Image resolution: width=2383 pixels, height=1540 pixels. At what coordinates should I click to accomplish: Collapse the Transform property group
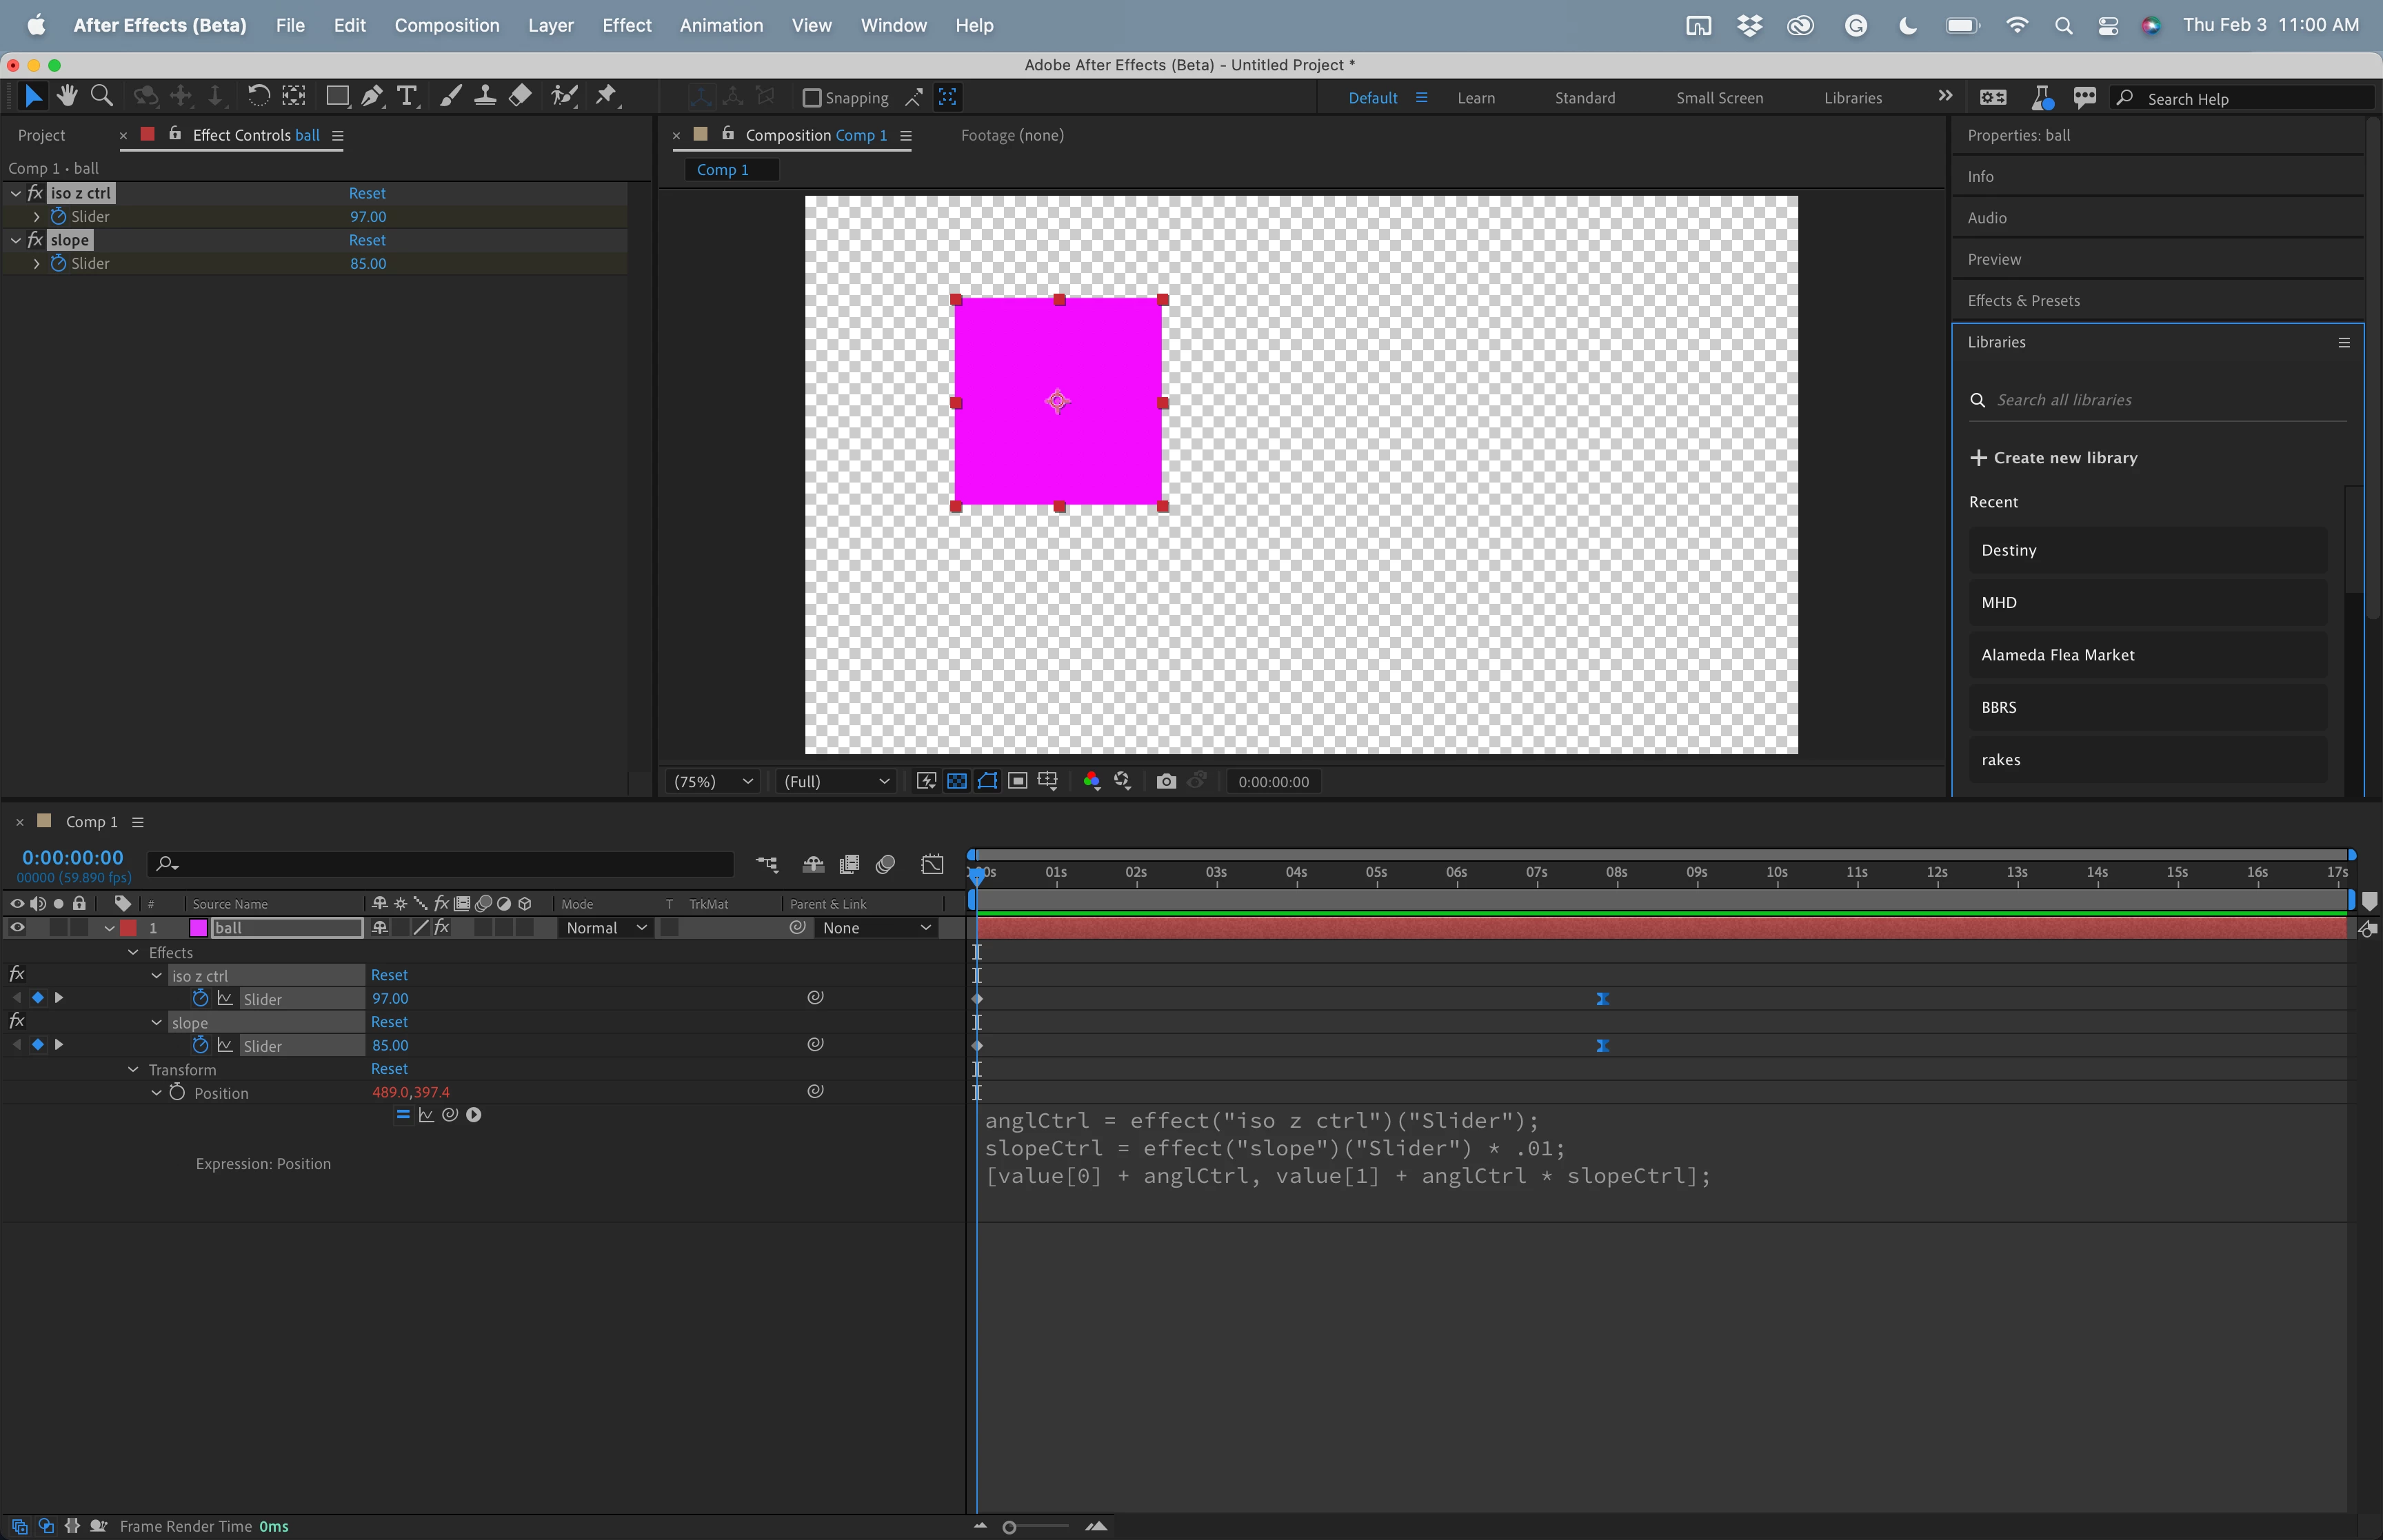tap(133, 1069)
